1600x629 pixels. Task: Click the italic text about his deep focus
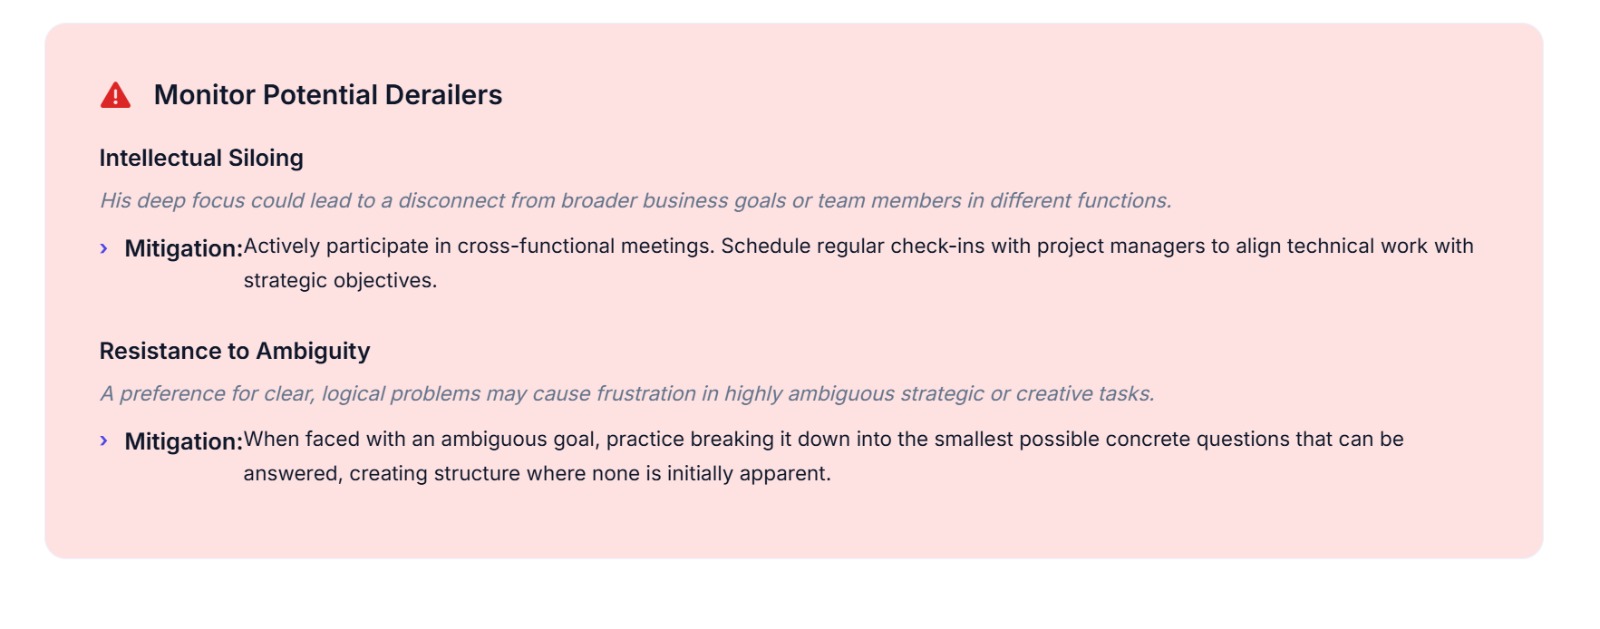coord(635,201)
